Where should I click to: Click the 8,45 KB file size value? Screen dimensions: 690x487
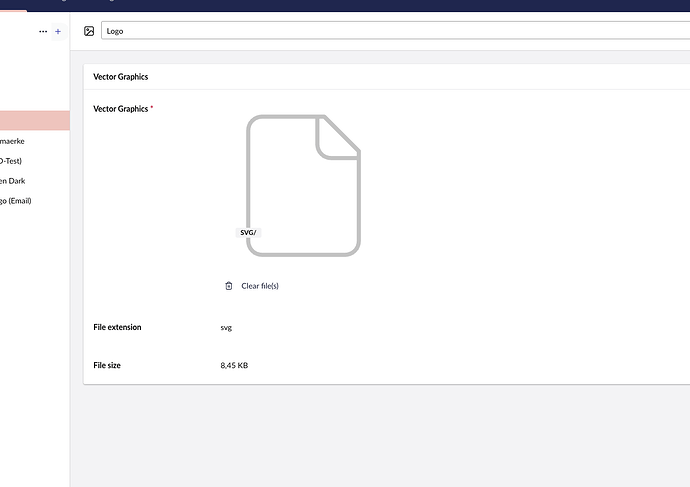234,365
